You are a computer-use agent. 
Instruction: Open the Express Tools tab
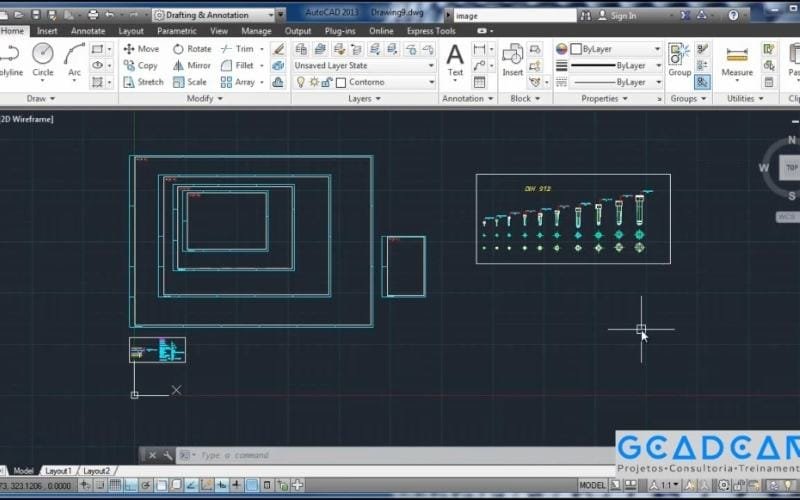point(431,31)
